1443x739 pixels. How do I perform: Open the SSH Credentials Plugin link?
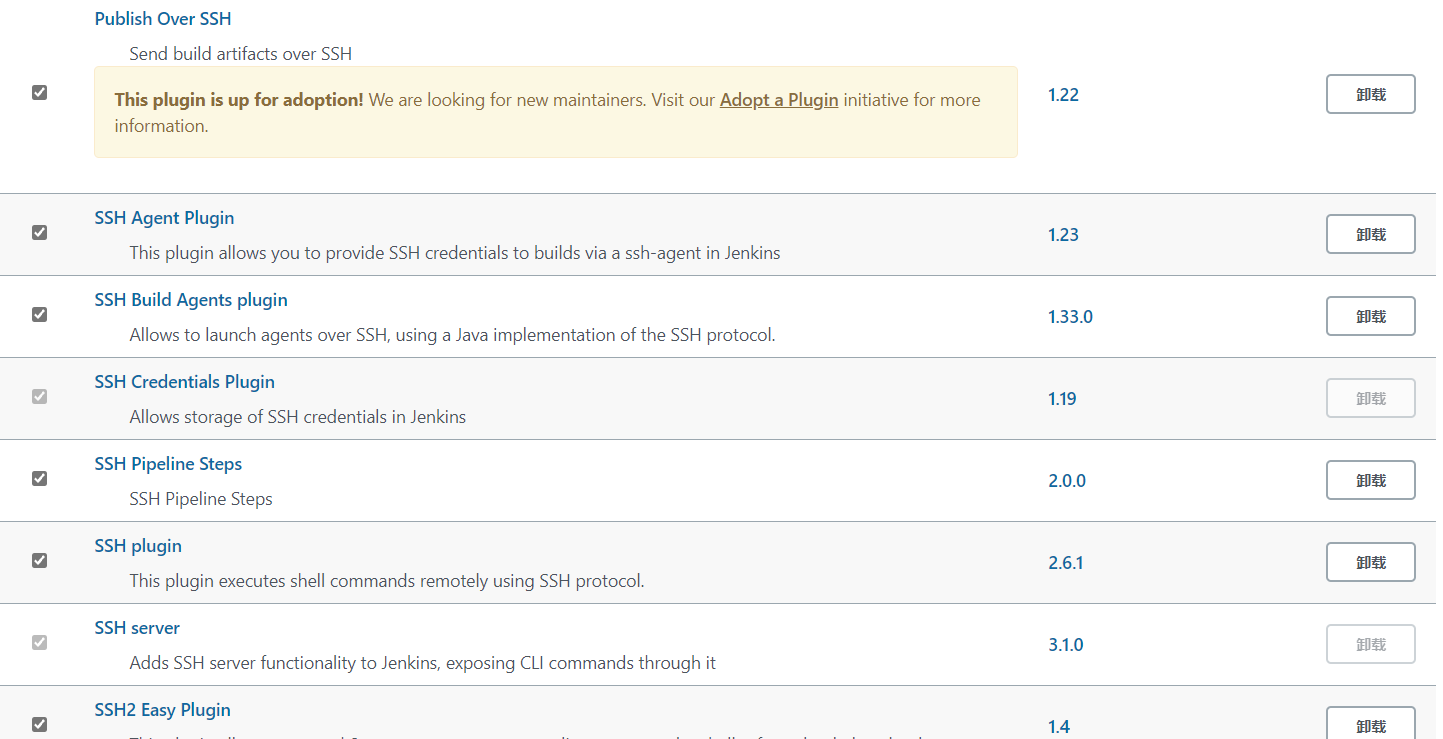[x=184, y=382]
